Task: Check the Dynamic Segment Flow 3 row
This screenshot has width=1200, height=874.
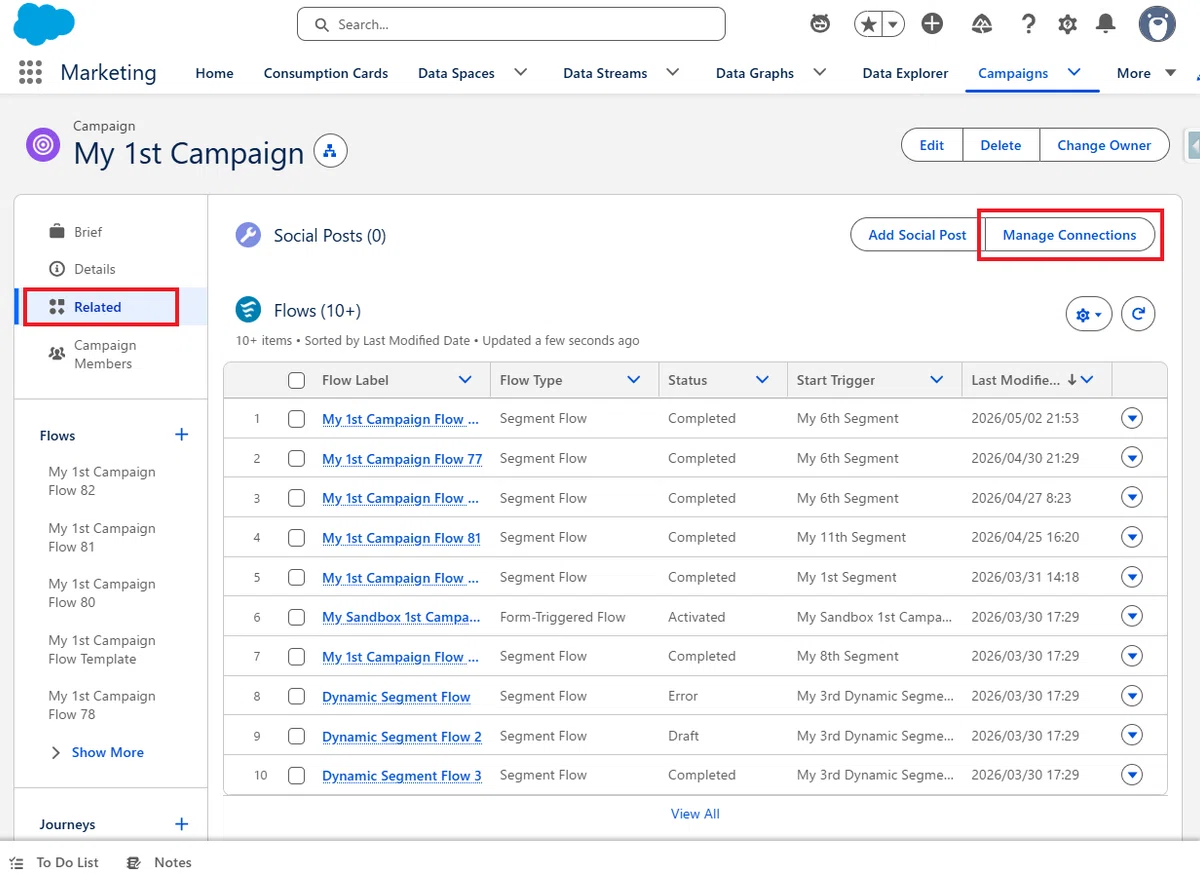Action: [x=296, y=775]
